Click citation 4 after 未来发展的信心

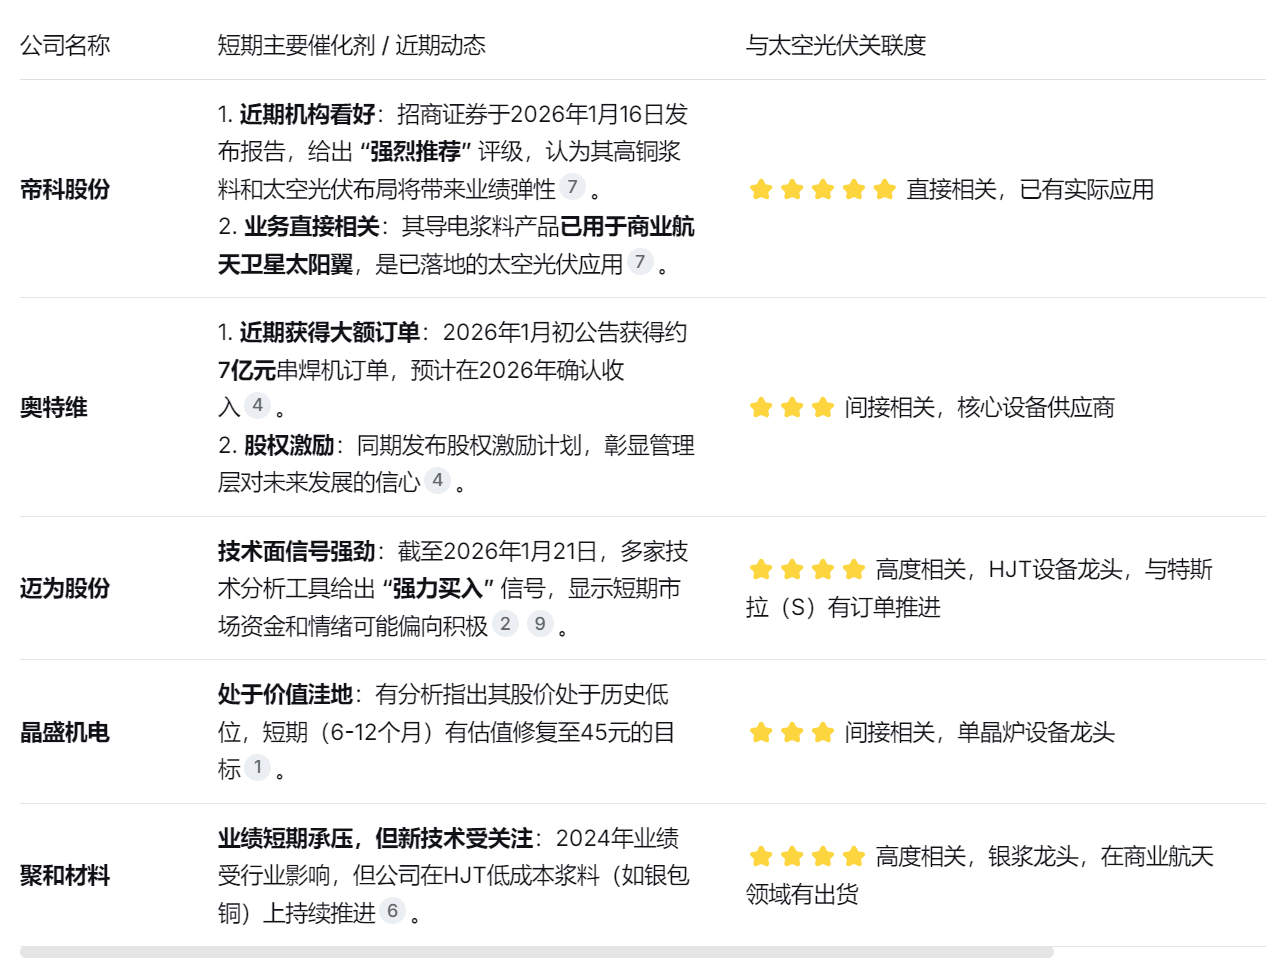[x=437, y=480]
